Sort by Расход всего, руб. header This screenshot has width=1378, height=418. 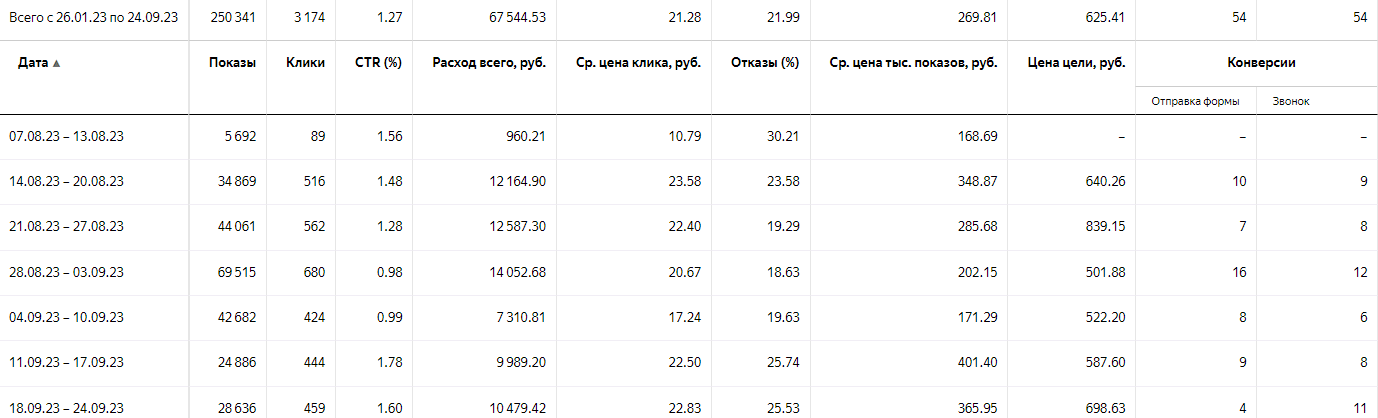pyautogui.click(x=489, y=62)
